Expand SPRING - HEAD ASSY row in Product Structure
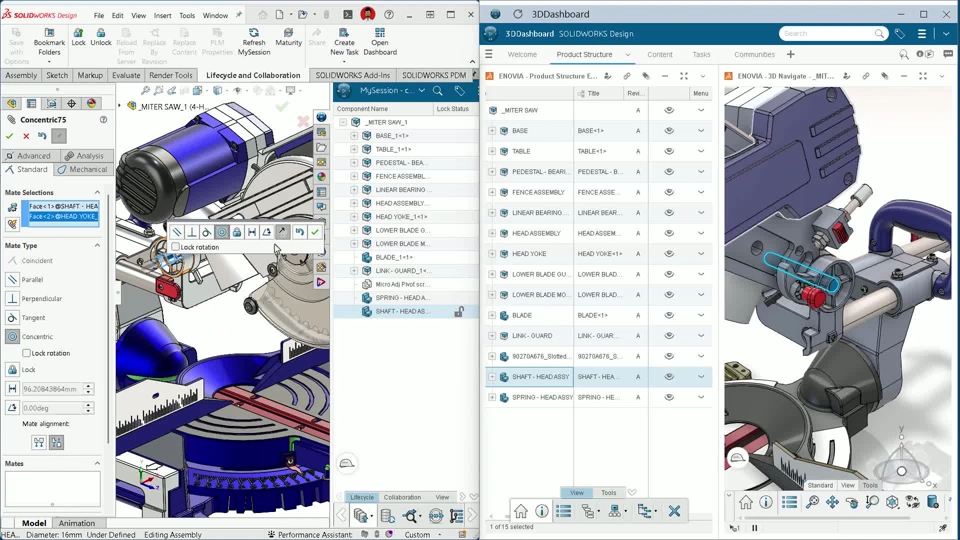 click(492, 397)
